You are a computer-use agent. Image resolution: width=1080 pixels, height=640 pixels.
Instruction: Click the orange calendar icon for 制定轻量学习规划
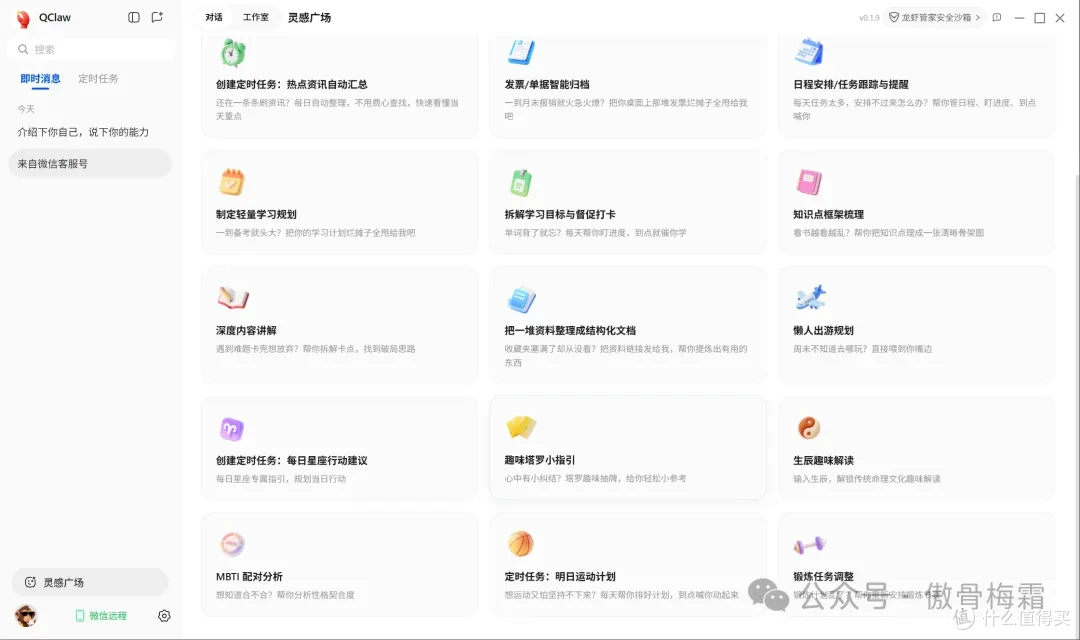click(232, 182)
